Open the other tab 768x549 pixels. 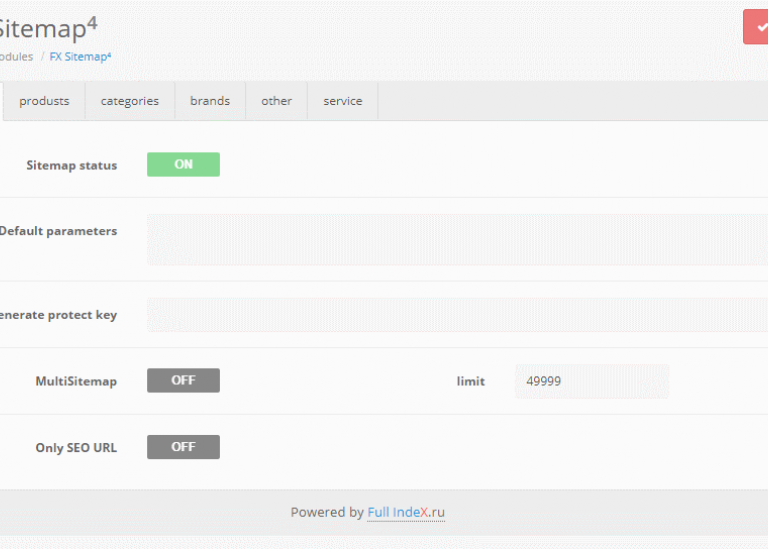pos(276,101)
